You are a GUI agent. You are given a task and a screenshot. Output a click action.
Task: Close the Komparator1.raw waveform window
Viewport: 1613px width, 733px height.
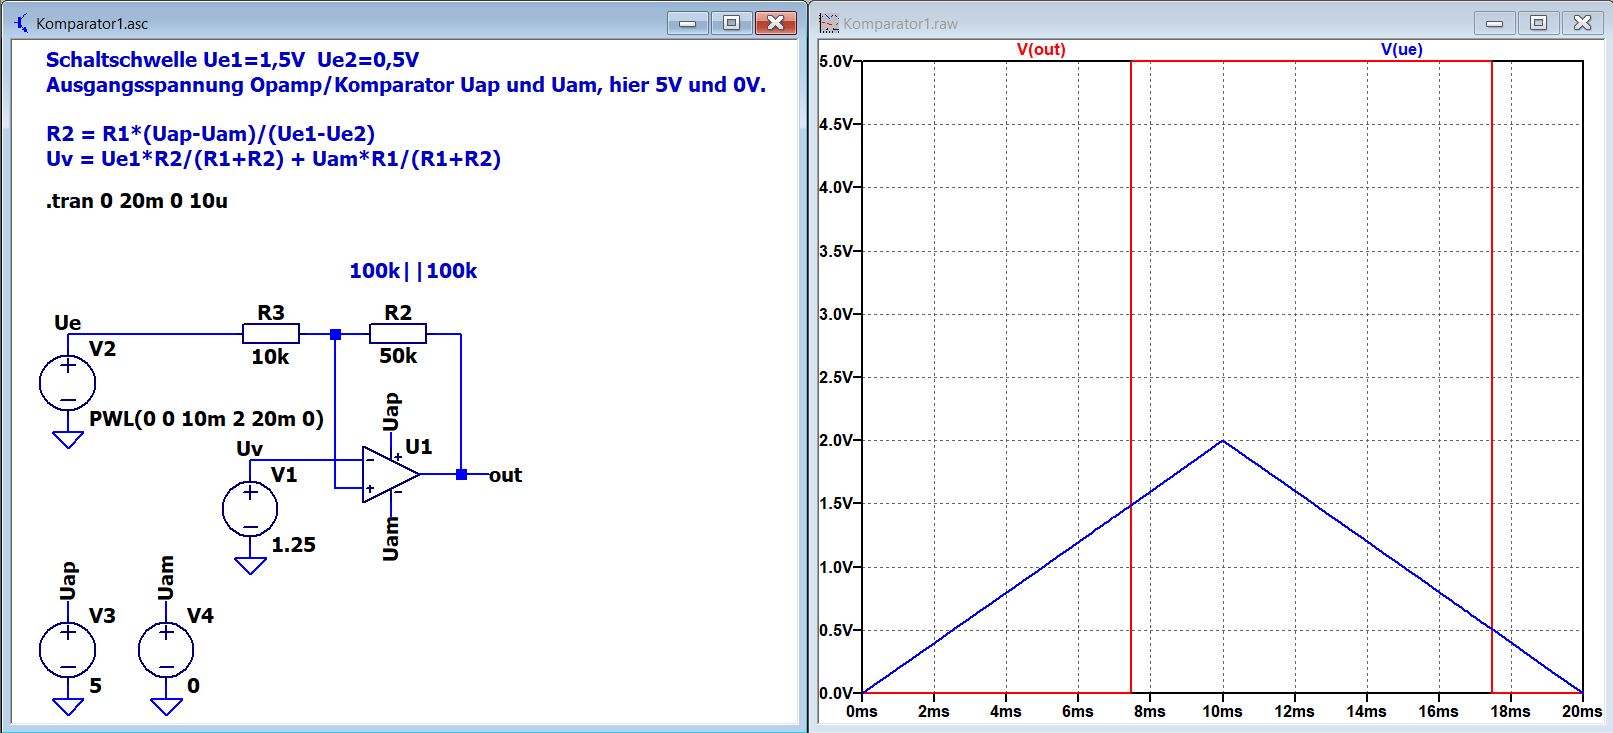(1582, 23)
